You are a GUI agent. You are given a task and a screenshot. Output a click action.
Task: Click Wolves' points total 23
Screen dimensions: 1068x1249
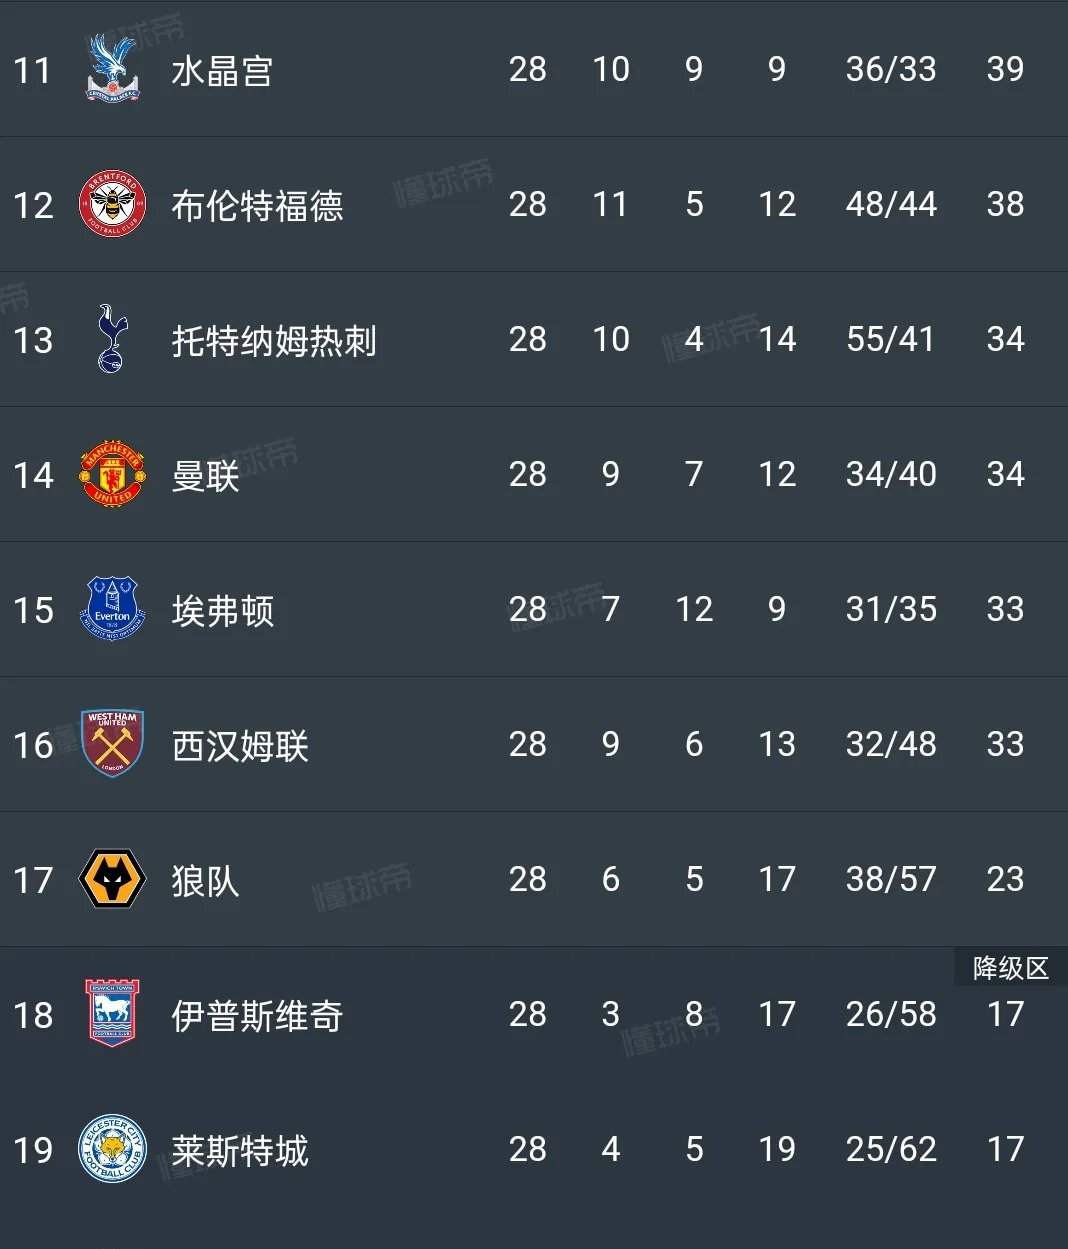pyautogui.click(x=1007, y=880)
